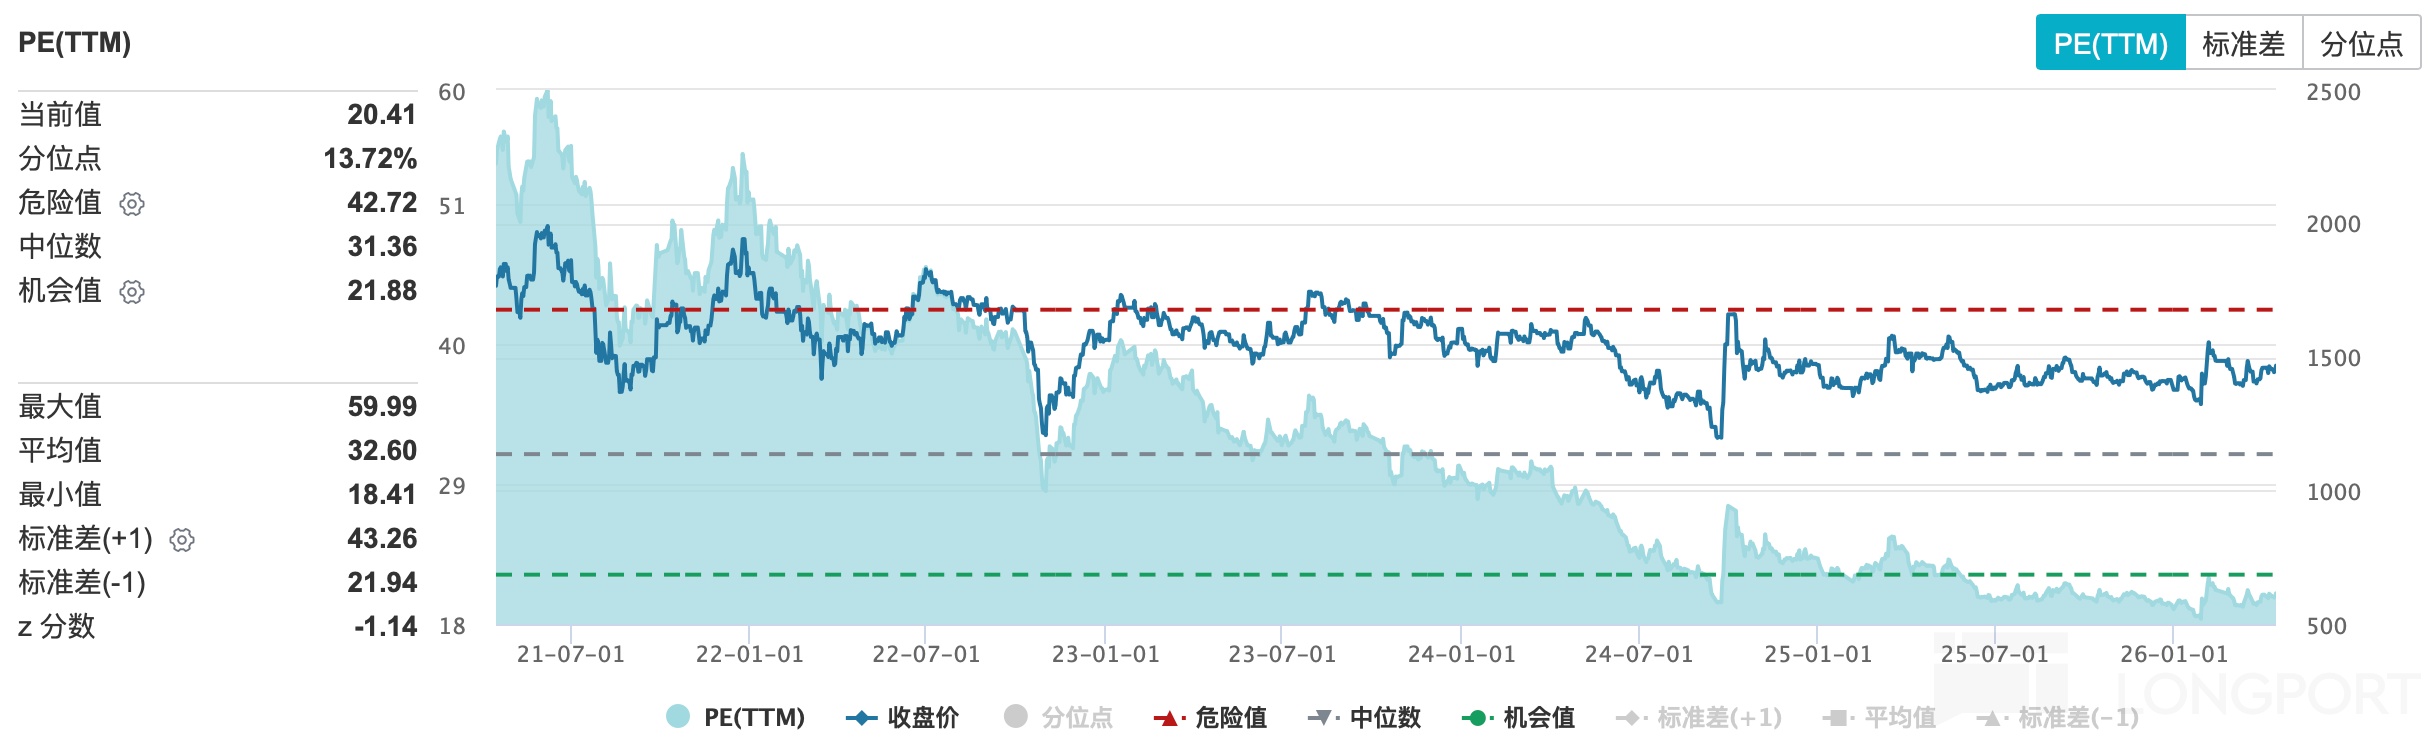The width and height of the screenshot is (2436, 742).
Task: Show the 标准差(-1) series in legend
Action: pos(2058,718)
